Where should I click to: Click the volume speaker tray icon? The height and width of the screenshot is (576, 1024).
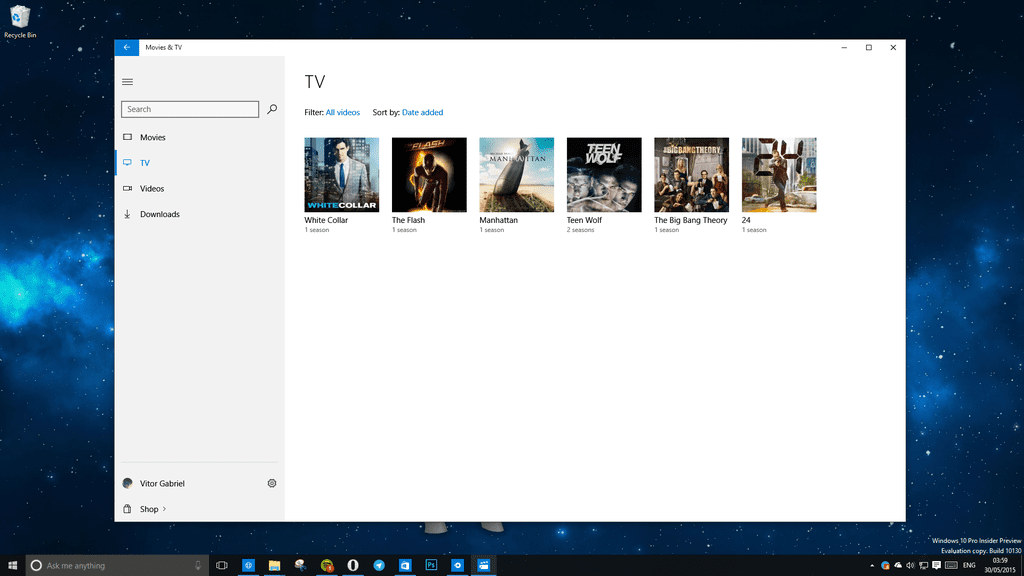coord(910,566)
